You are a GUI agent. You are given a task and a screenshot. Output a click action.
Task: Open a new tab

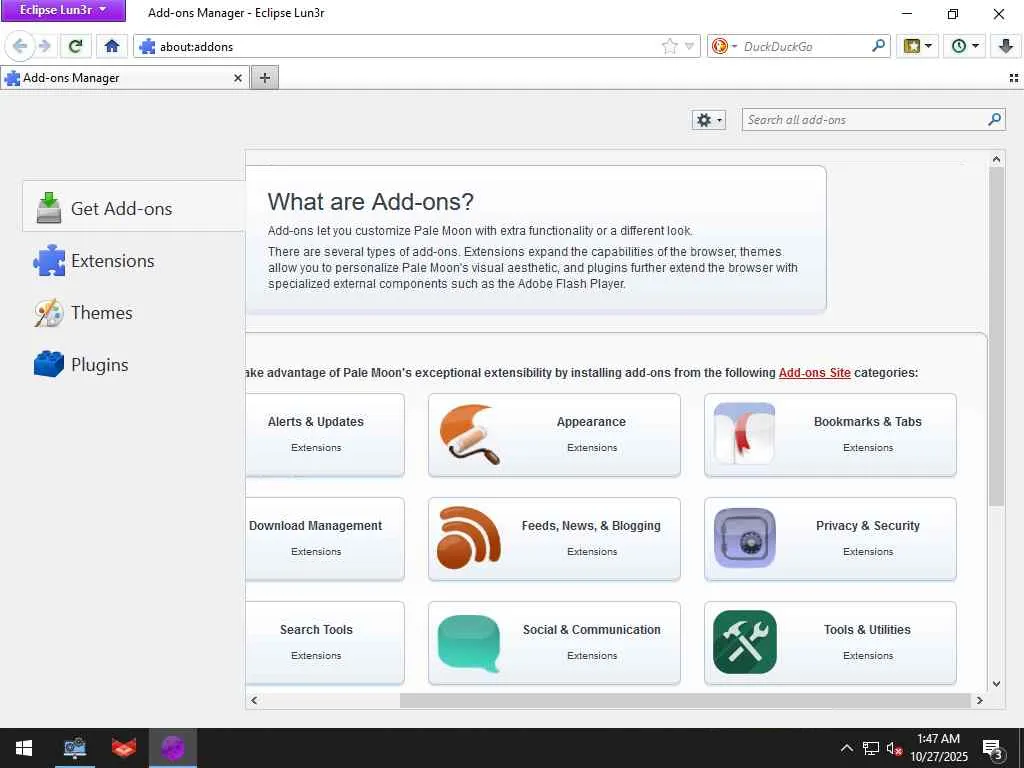click(x=264, y=78)
